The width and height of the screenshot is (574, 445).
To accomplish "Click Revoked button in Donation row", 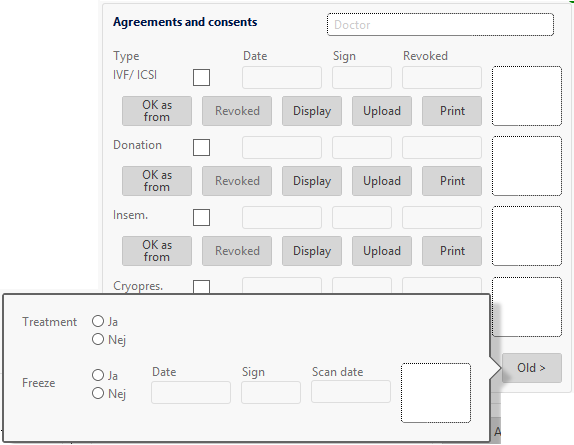I will [237, 181].
